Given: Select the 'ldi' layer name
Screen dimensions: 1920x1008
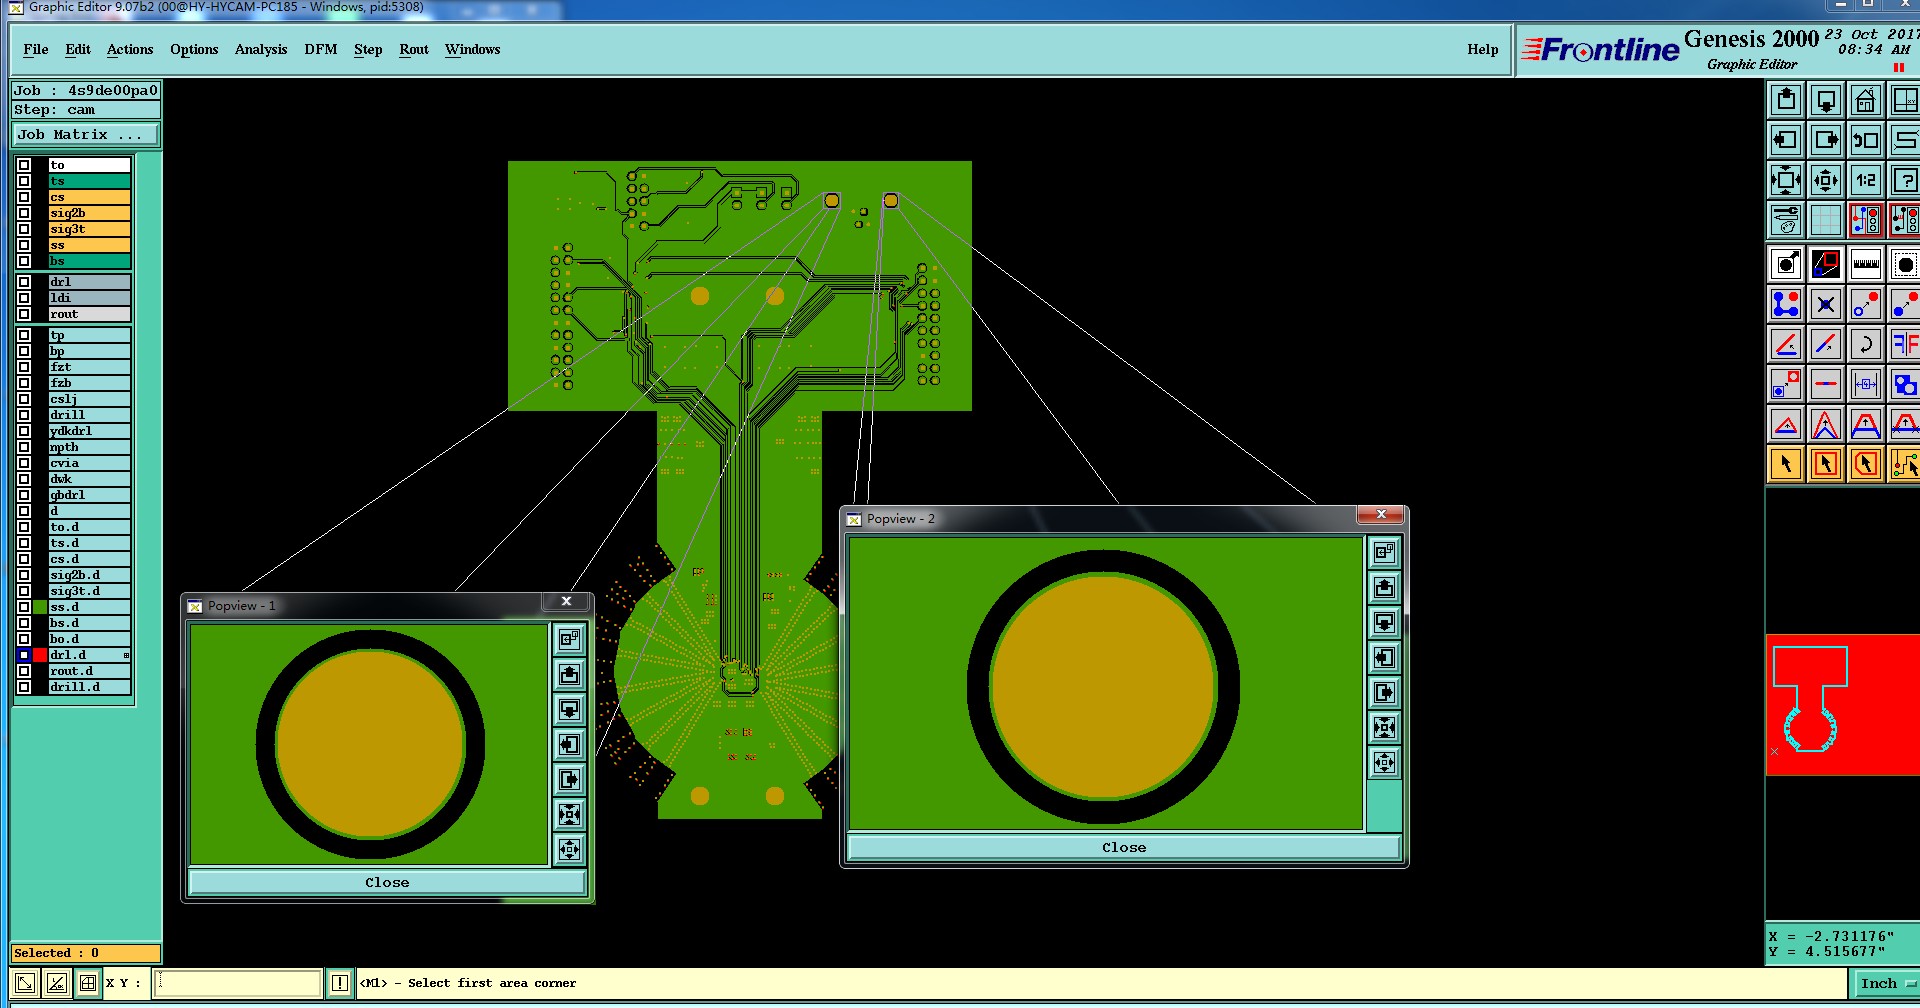Looking at the screenshot, I should pos(89,298).
